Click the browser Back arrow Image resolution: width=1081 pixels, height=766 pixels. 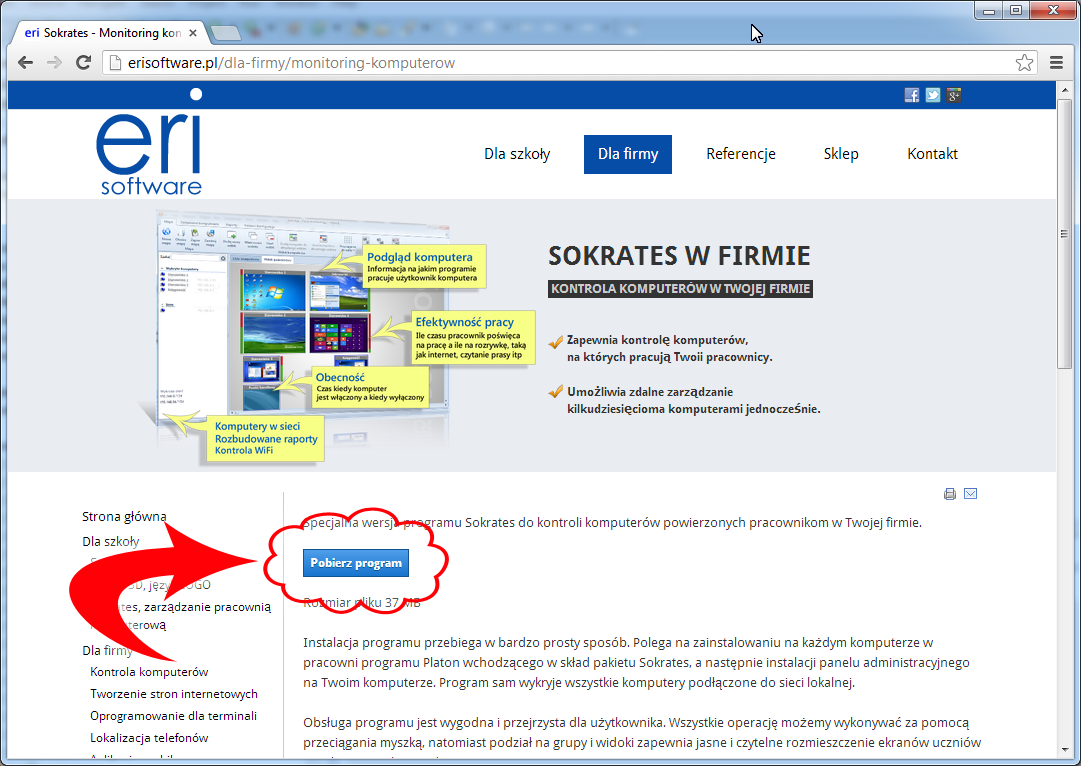26,63
